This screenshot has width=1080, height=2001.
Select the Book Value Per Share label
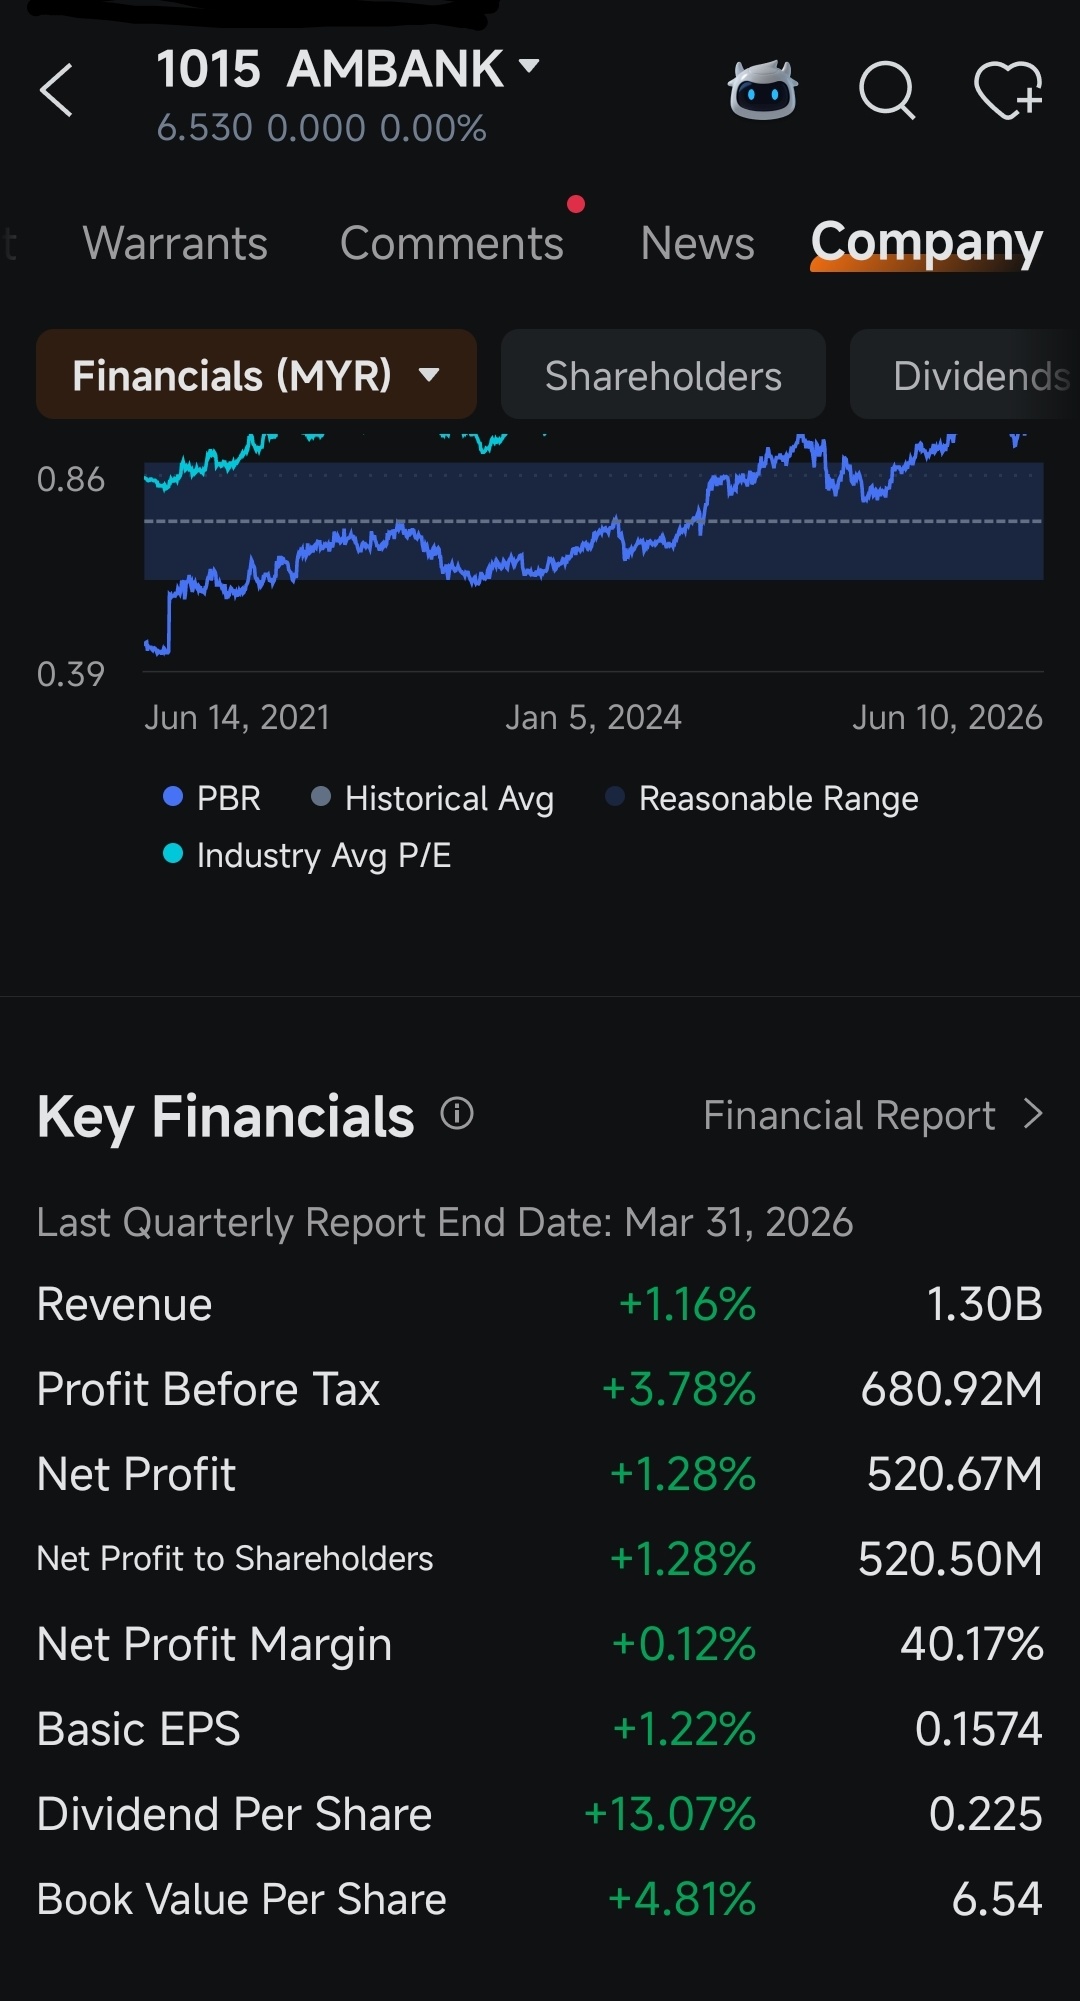coord(241,1899)
